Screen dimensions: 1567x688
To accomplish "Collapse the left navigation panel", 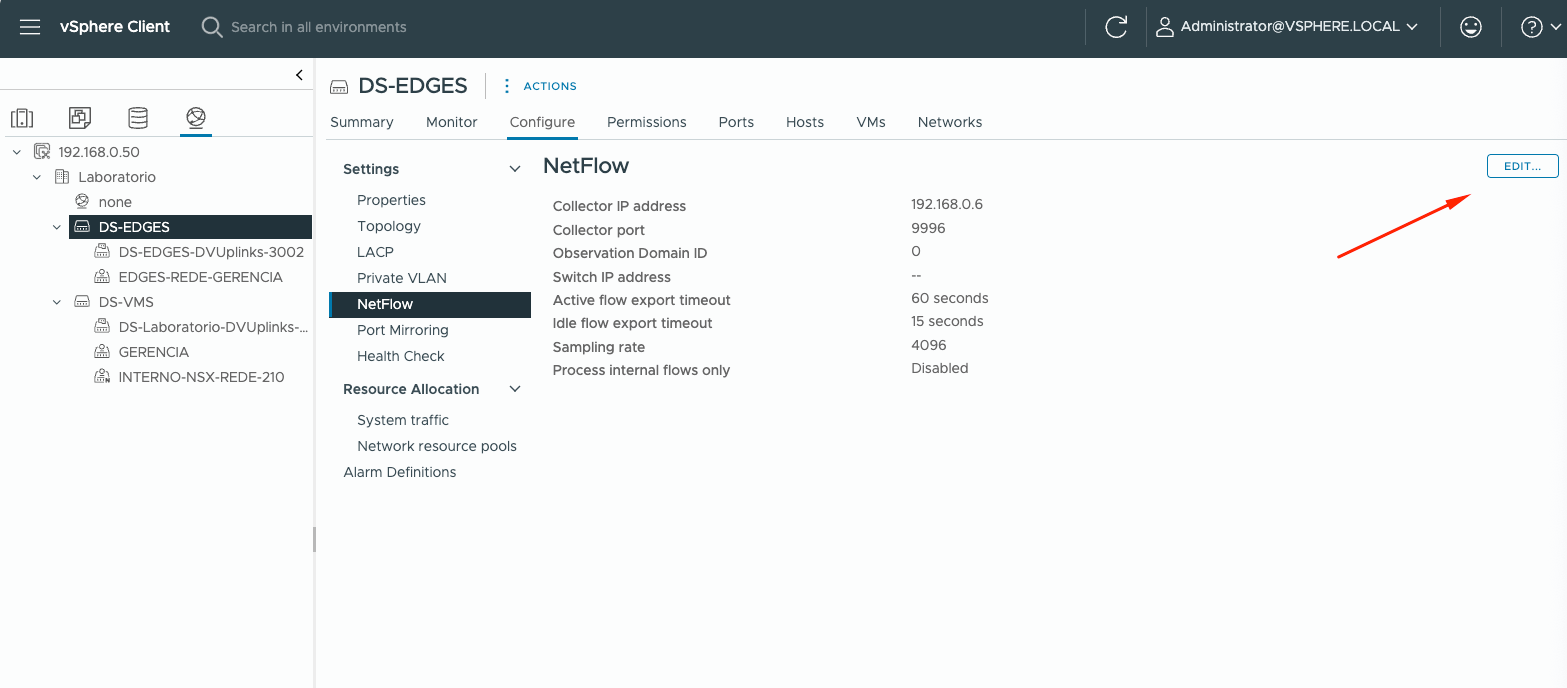I will point(299,75).
